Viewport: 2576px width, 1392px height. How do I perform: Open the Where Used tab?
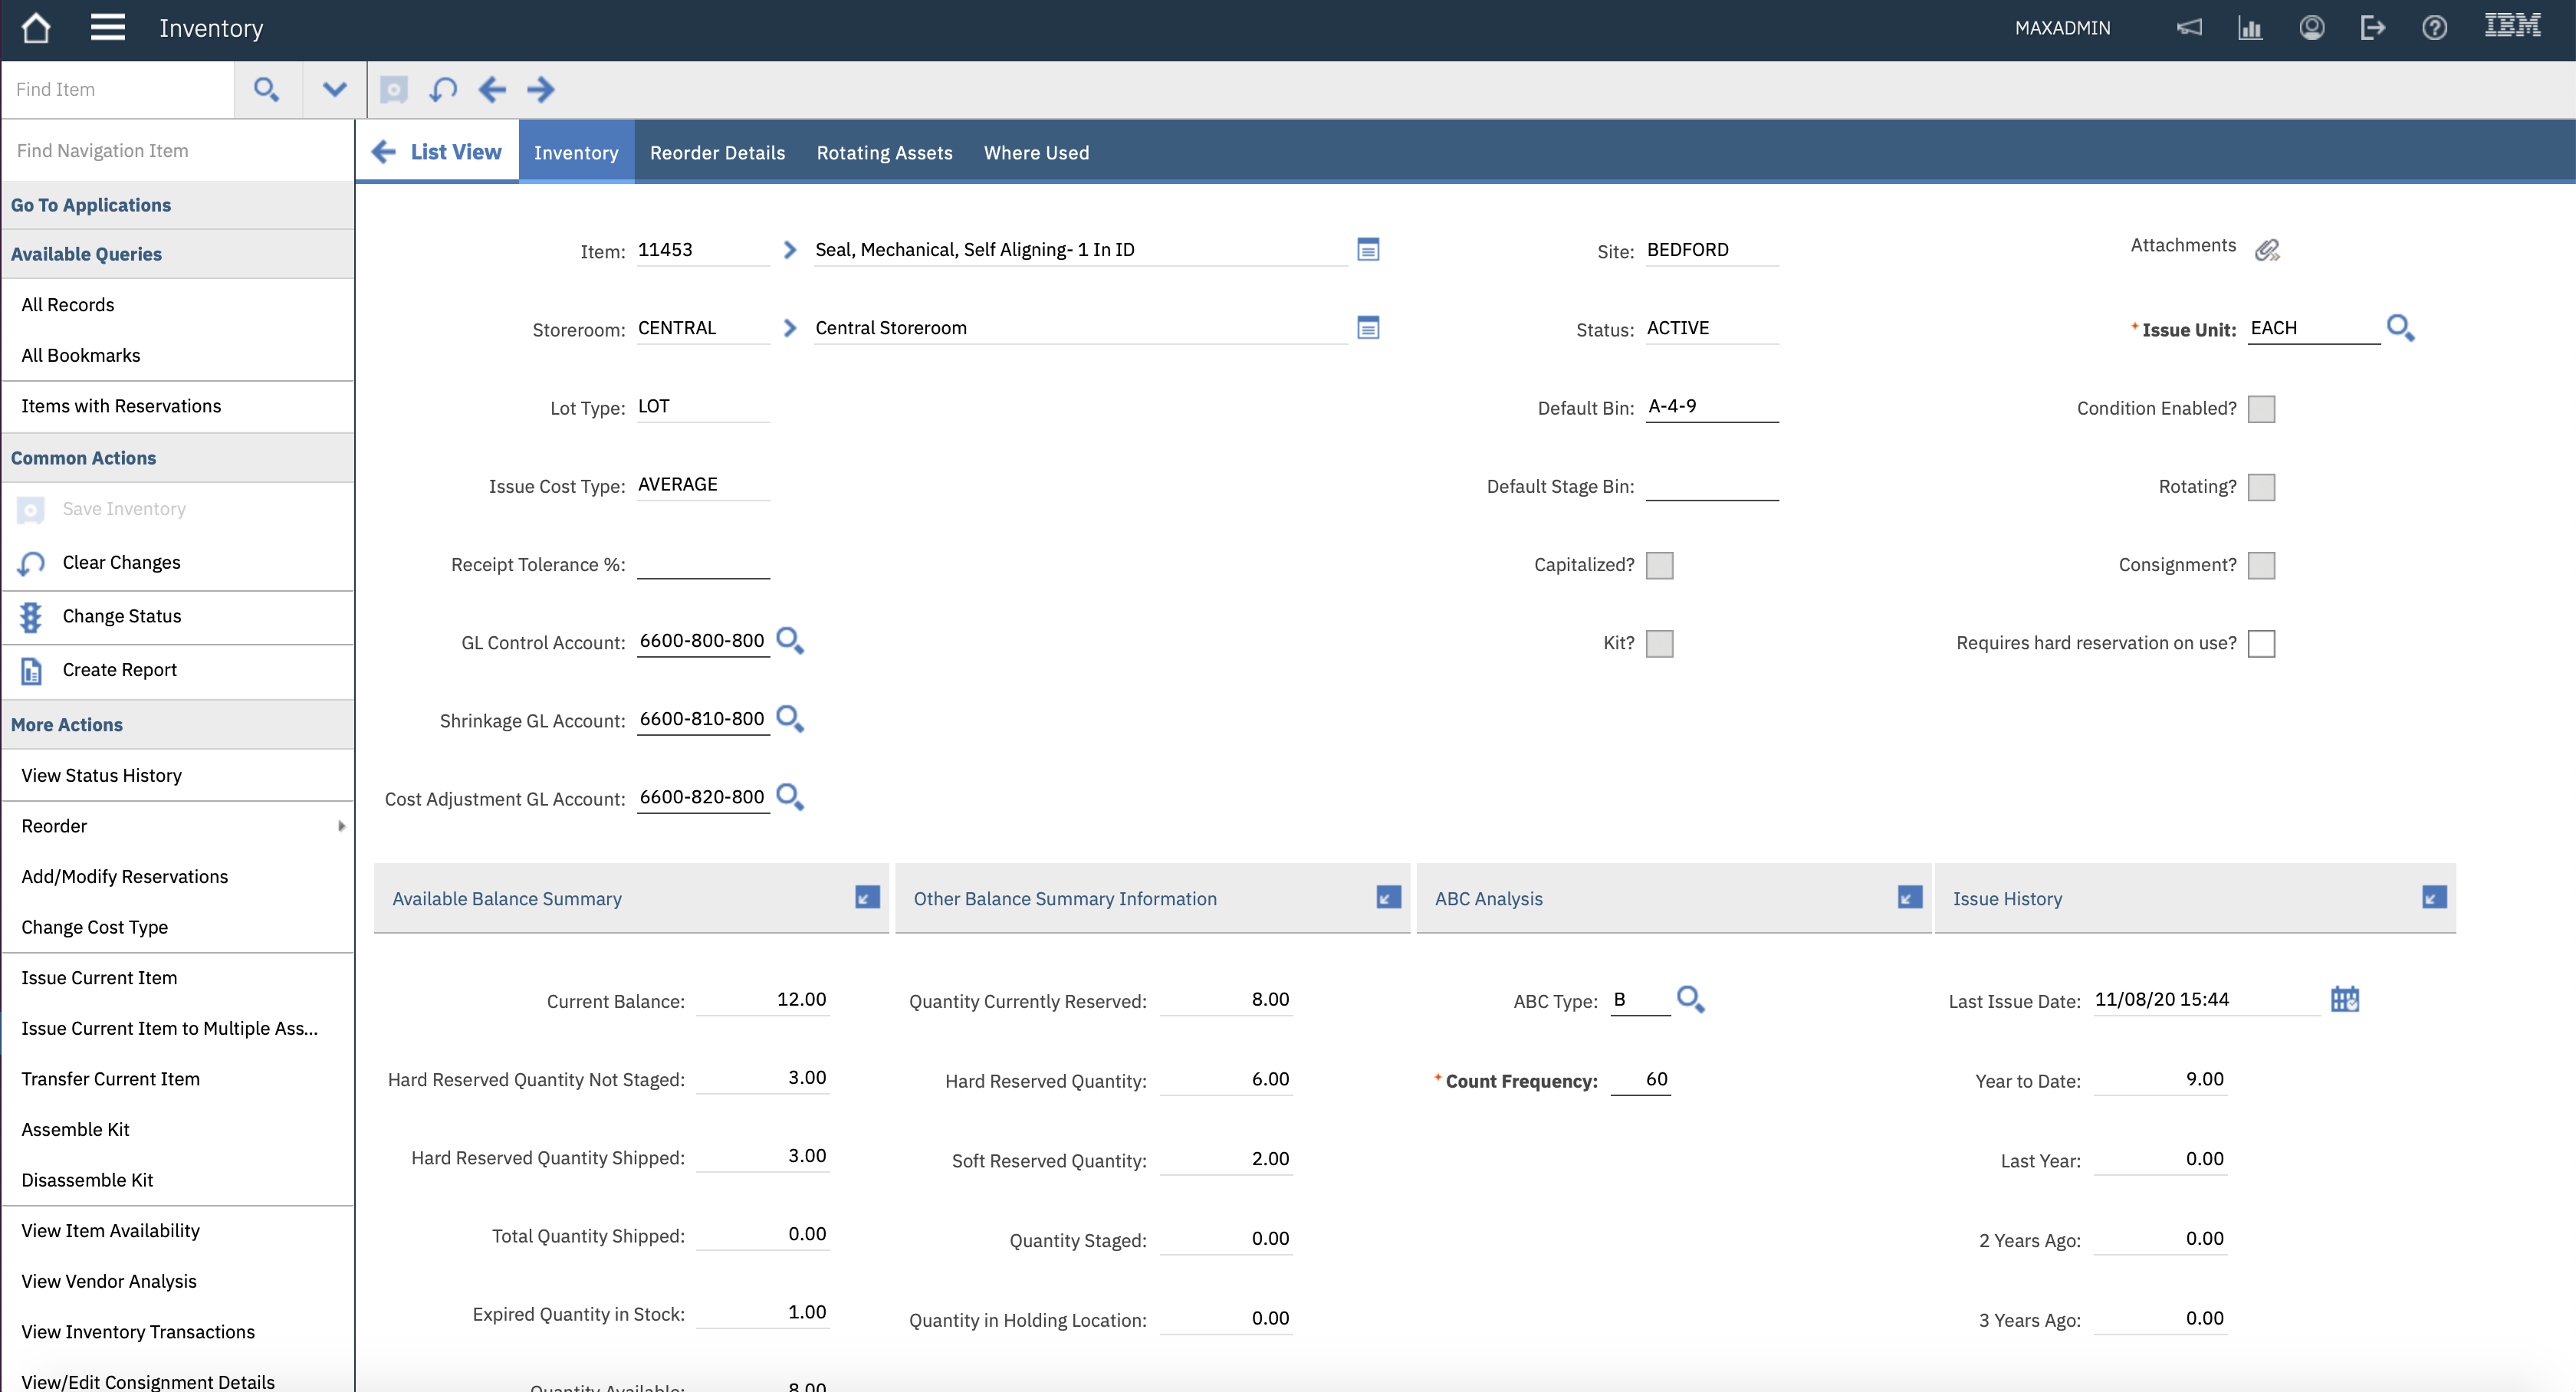click(x=1036, y=152)
